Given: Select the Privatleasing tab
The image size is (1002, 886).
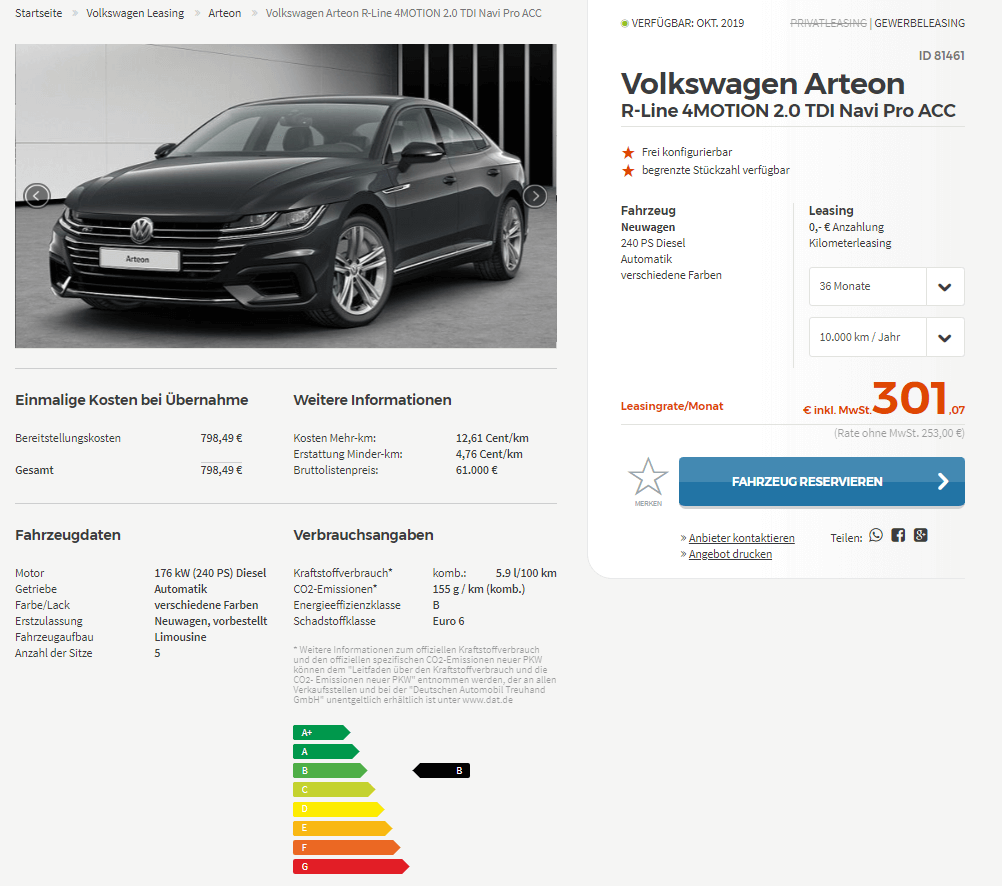Looking at the screenshot, I should (828, 23).
